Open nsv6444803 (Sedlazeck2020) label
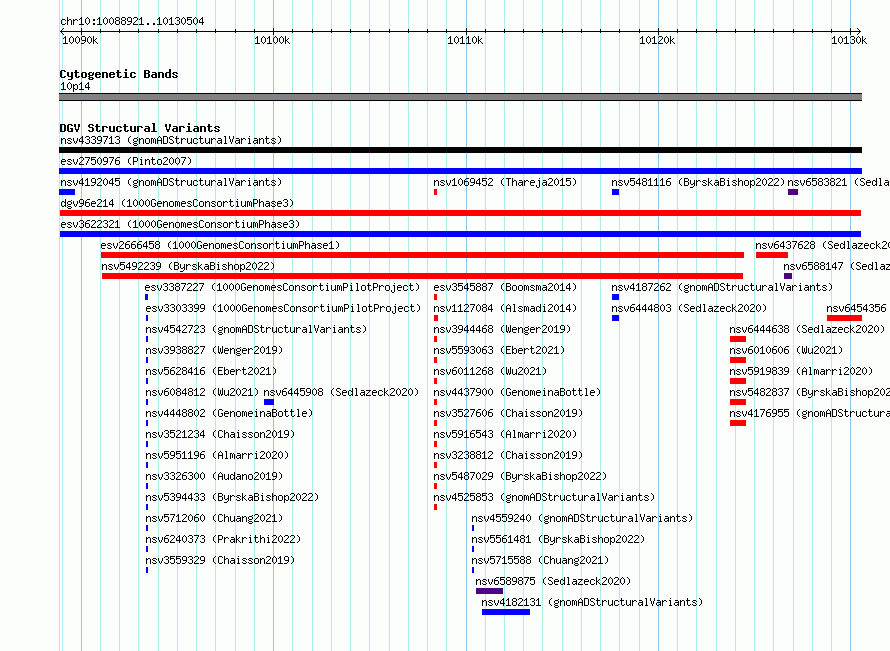Screen dimensions: 890x651 689,308
